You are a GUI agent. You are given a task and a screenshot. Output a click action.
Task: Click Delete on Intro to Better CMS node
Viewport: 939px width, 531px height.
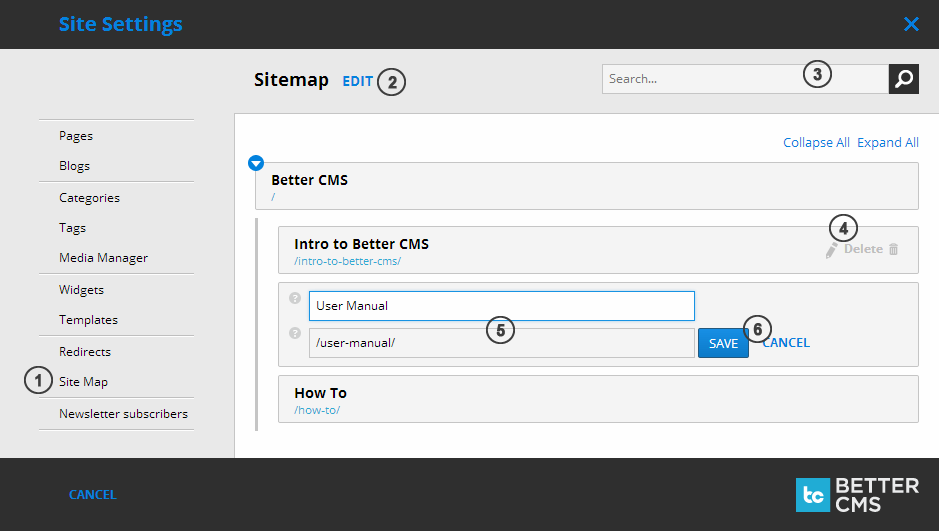pos(863,249)
